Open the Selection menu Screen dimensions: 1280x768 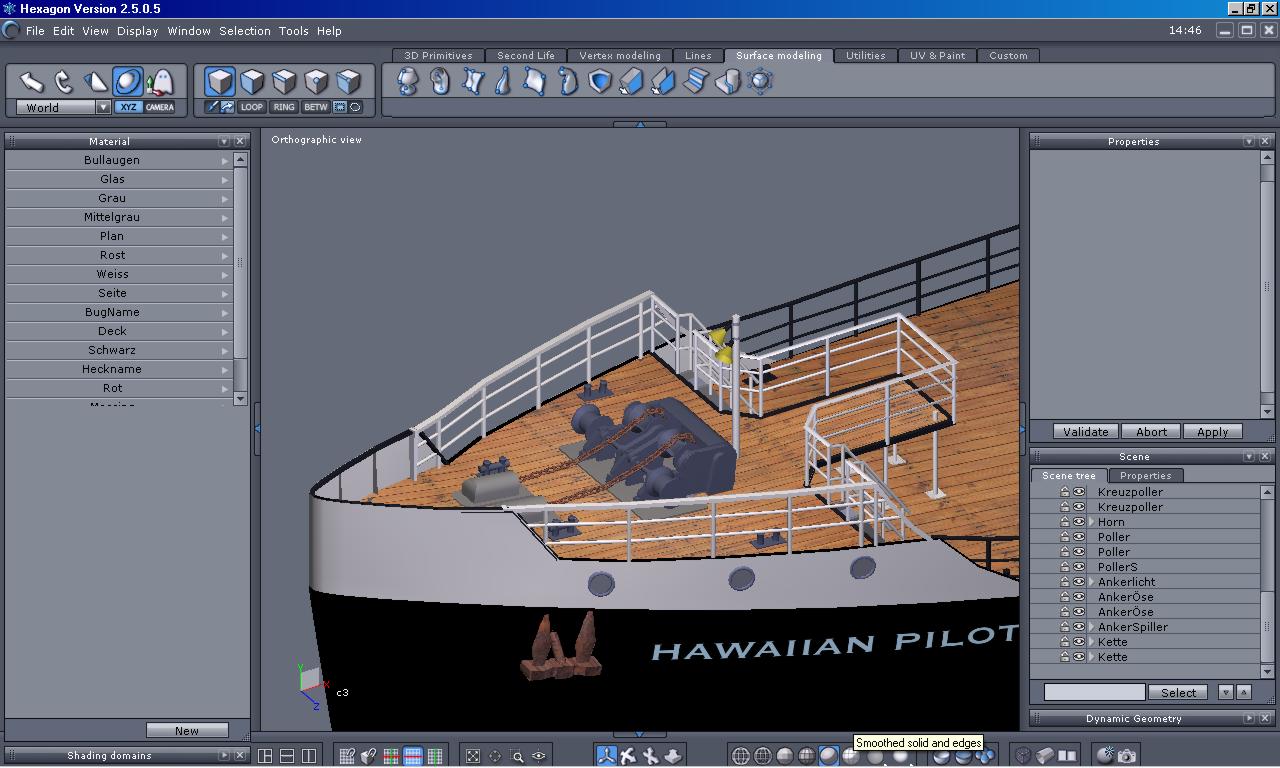245,31
